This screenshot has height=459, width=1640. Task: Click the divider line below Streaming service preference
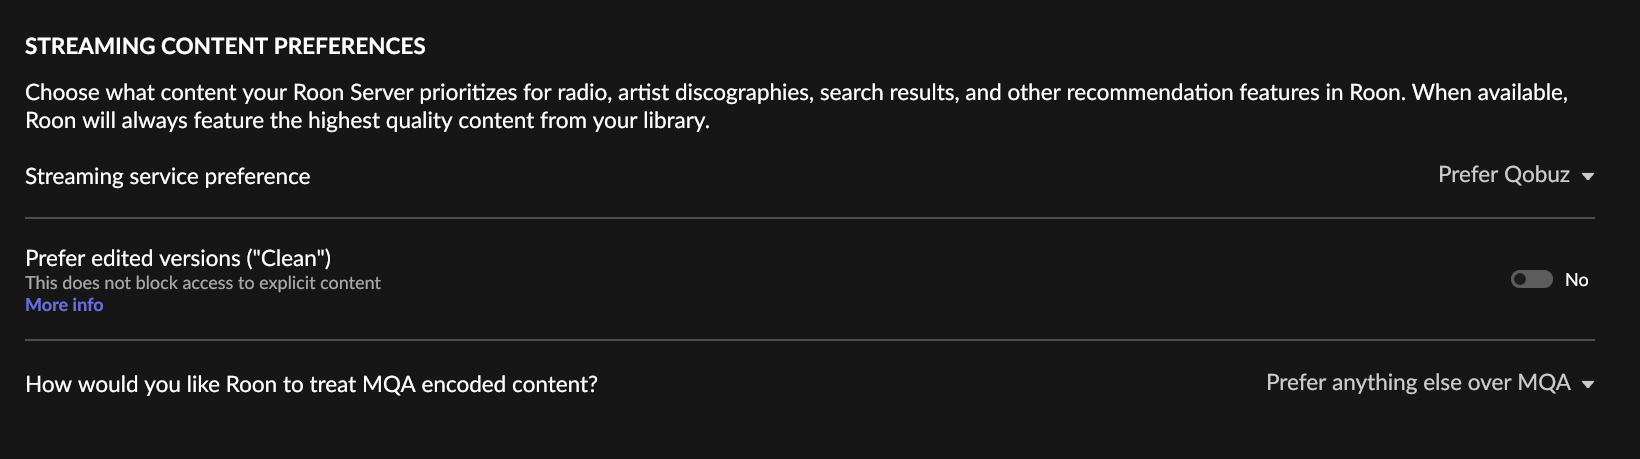click(x=809, y=217)
